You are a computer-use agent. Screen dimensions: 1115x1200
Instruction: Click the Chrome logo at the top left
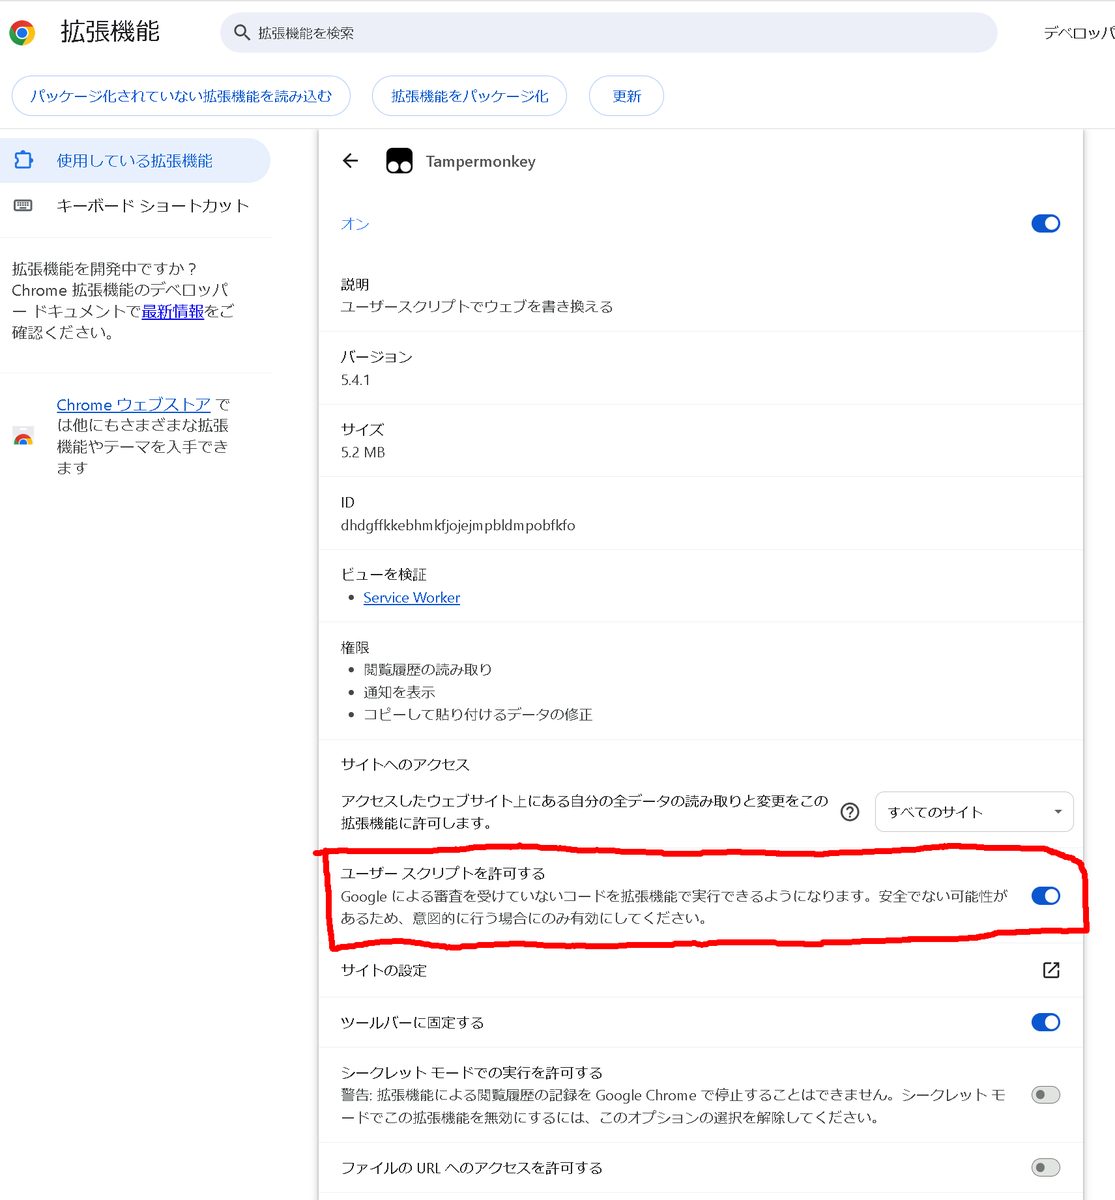pyautogui.click(x=20, y=31)
